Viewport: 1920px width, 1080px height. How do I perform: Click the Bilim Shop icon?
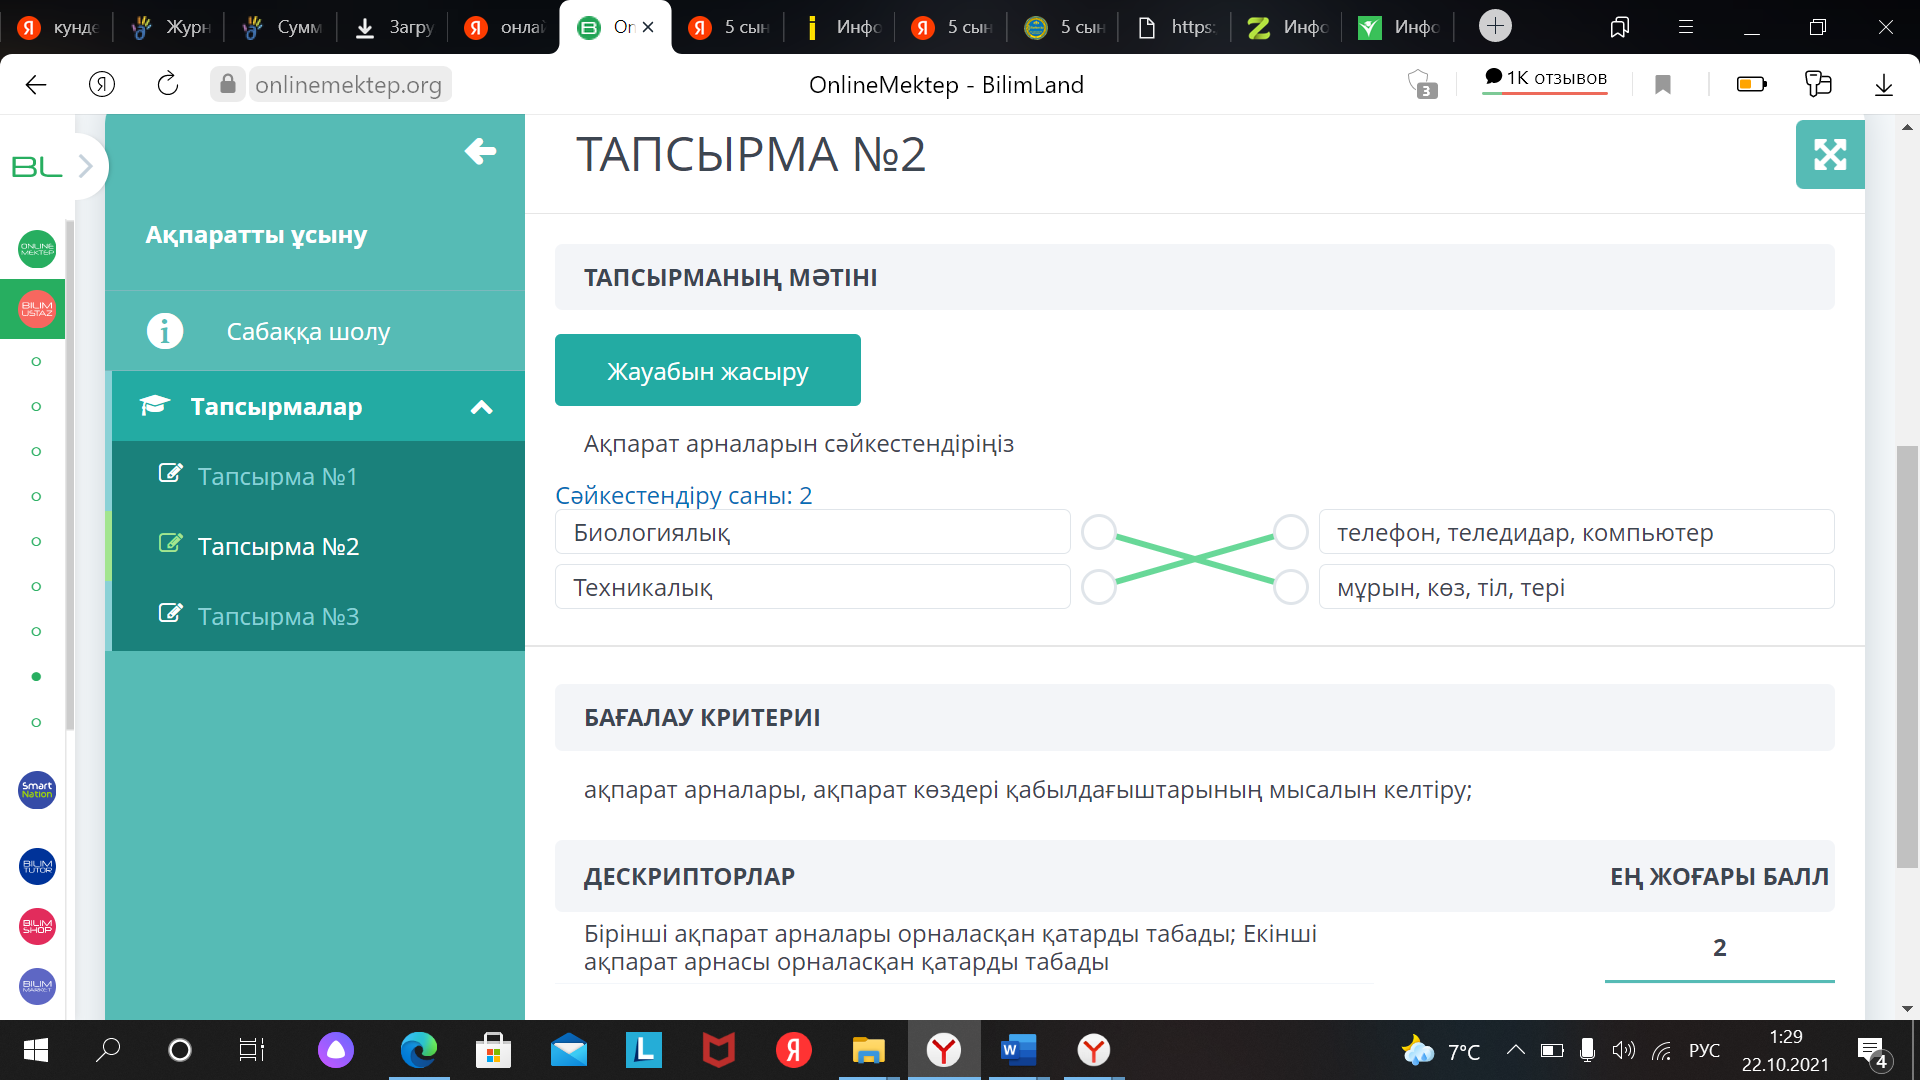click(x=37, y=926)
